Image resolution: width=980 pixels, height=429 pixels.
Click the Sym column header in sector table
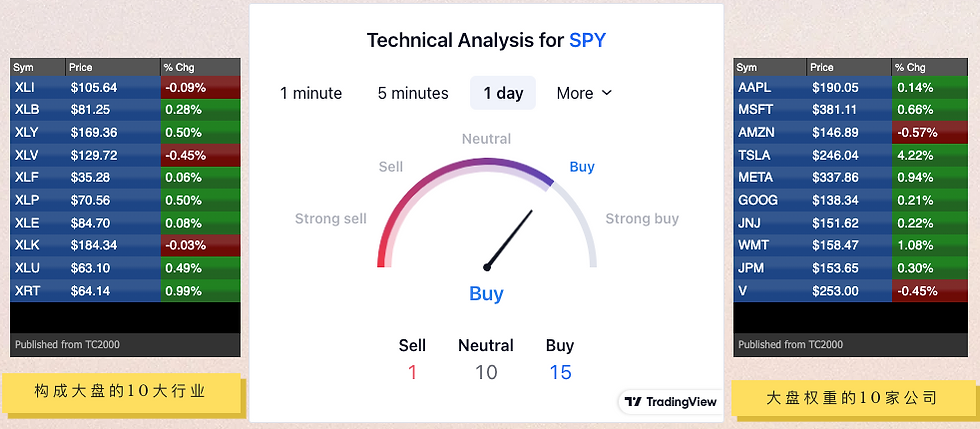(24, 68)
